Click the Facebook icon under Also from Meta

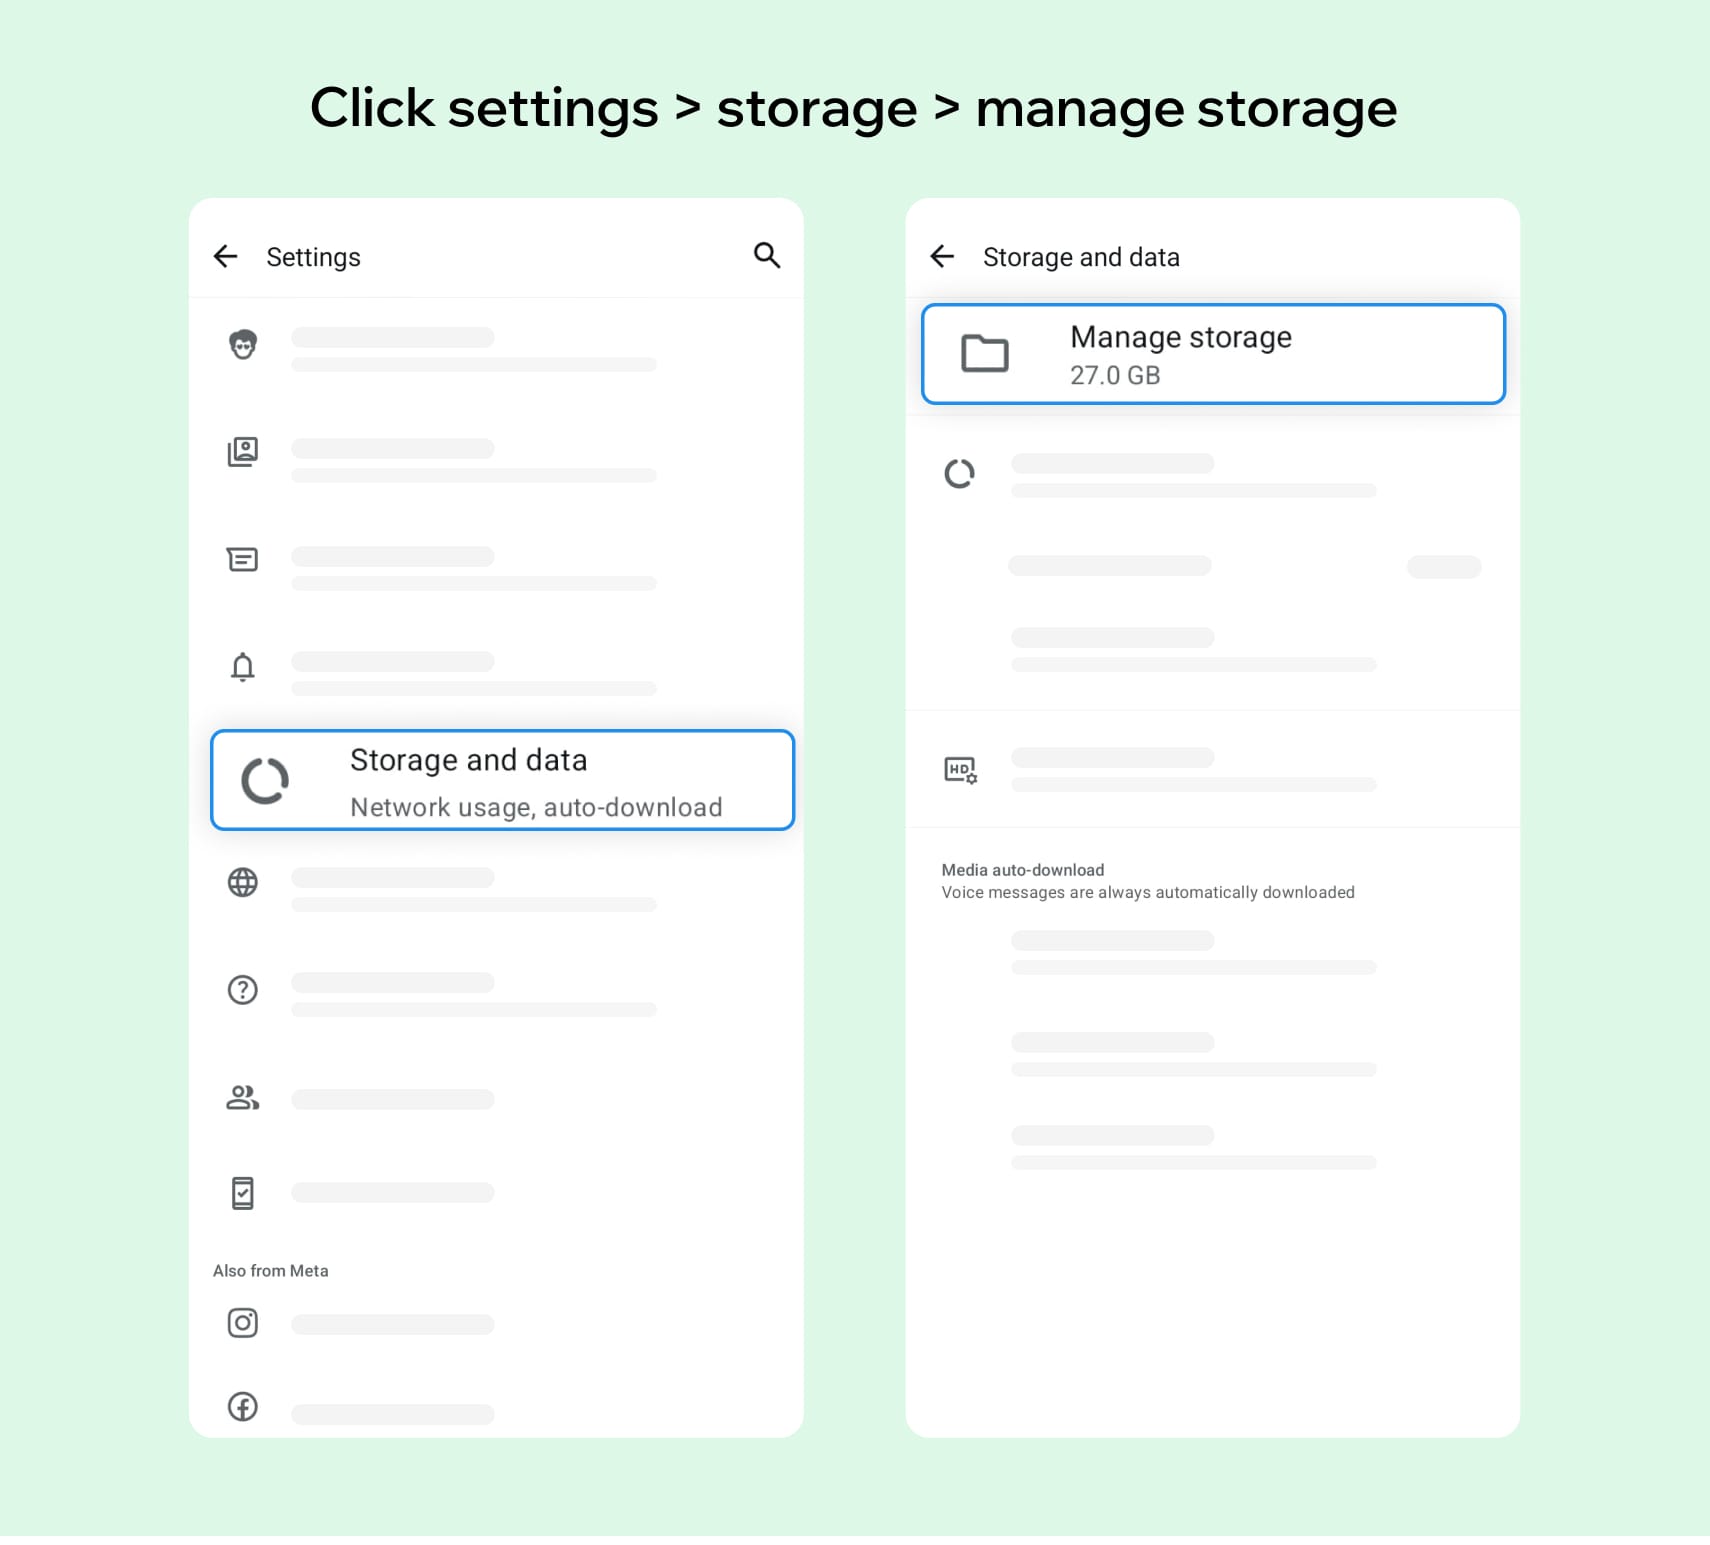(x=243, y=1406)
